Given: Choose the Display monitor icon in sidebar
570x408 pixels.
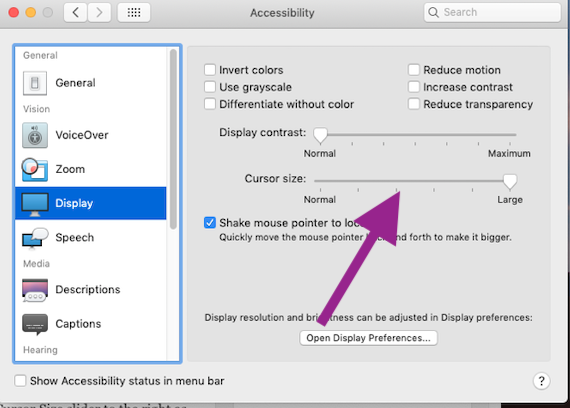Looking at the screenshot, I should (x=35, y=204).
